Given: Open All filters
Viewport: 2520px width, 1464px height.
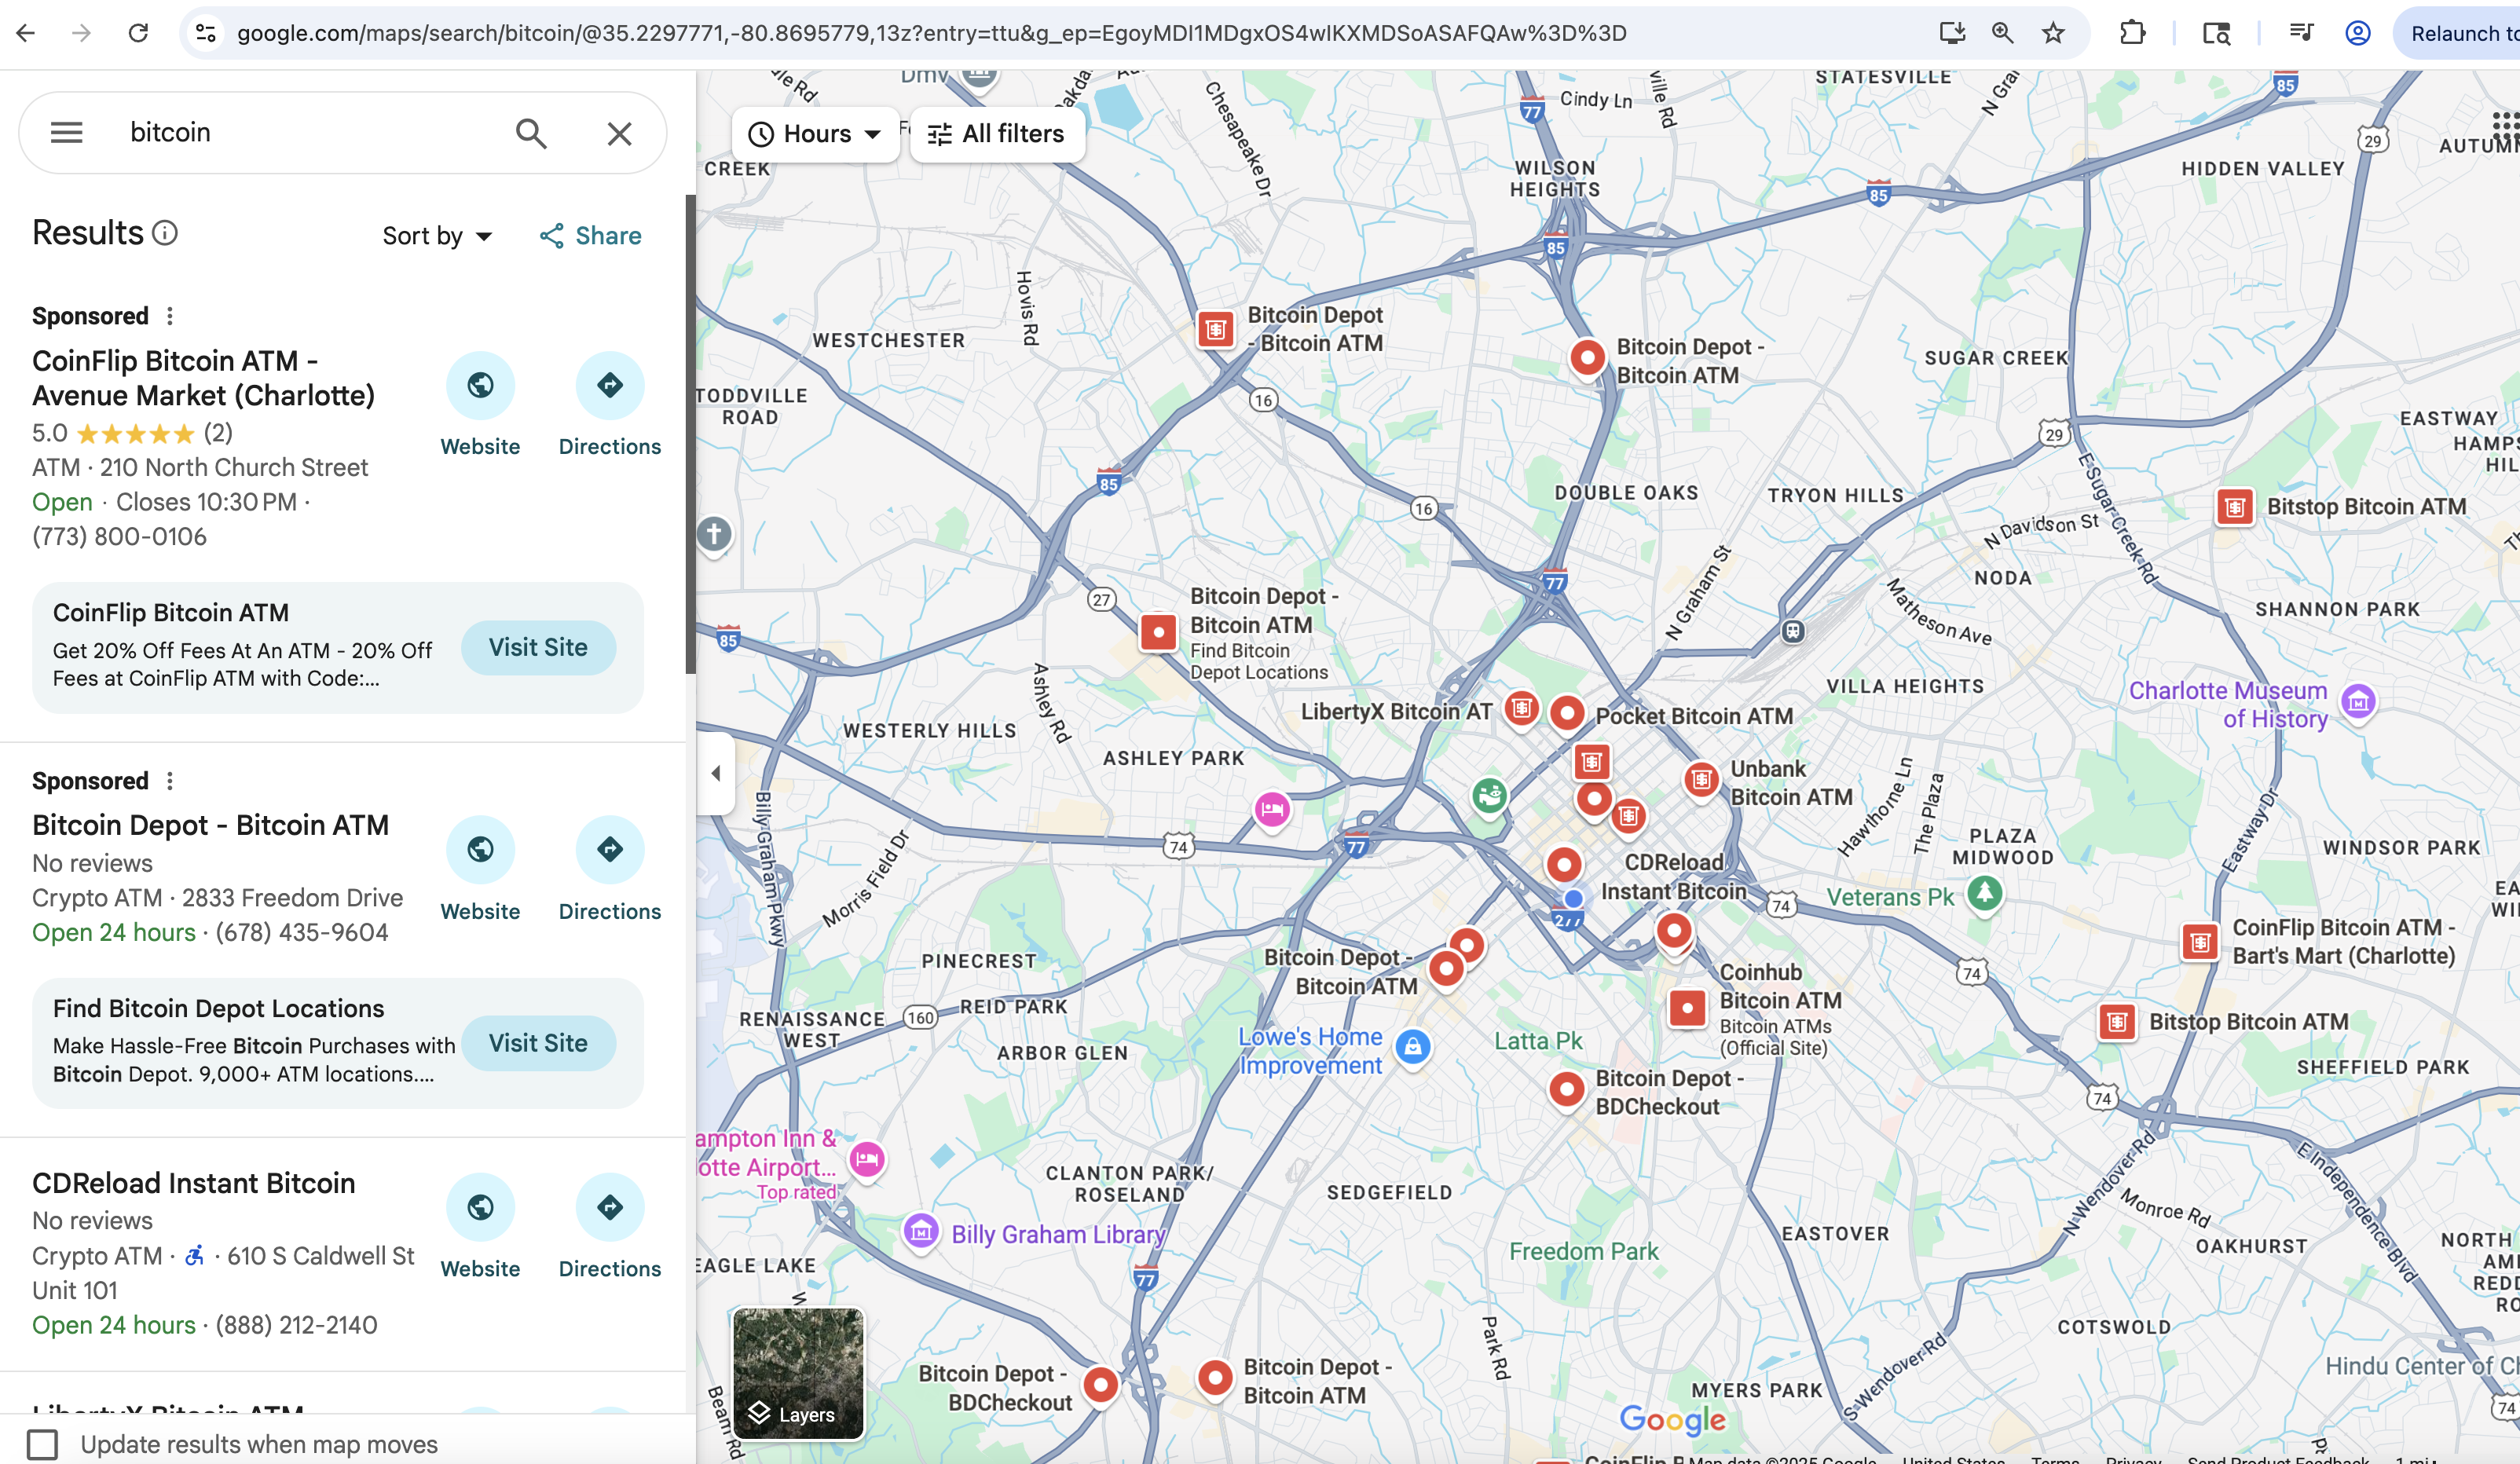Looking at the screenshot, I should [997, 134].
